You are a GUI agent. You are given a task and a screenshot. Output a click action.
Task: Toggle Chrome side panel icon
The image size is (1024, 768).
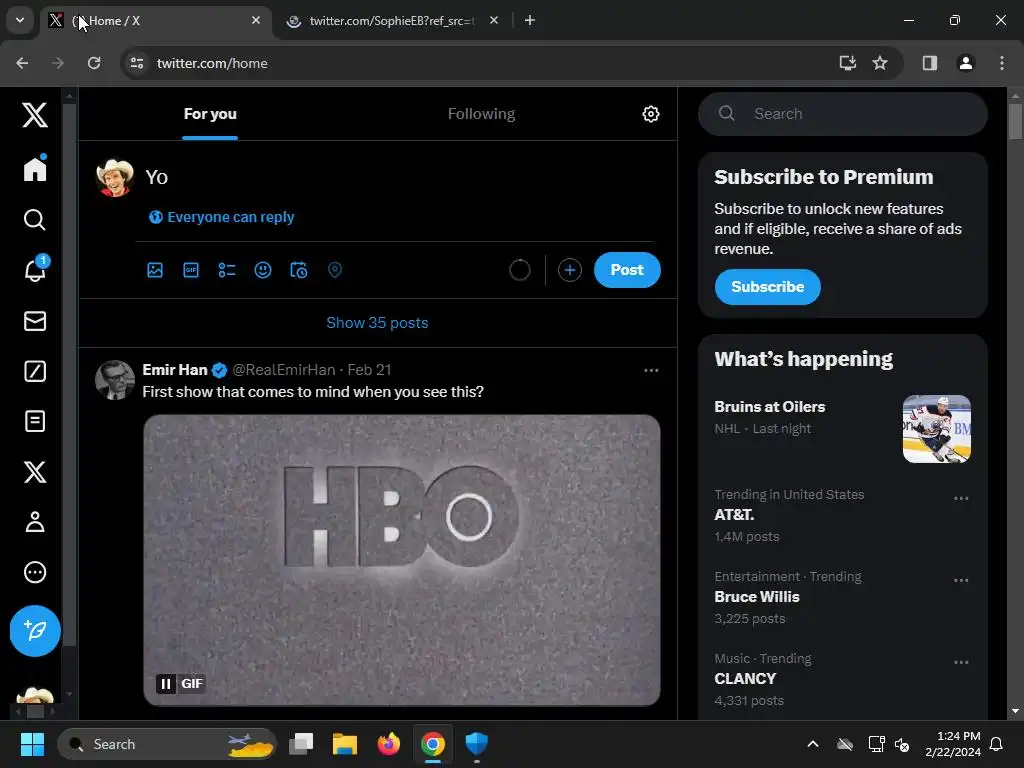click(x=929, y=63)
